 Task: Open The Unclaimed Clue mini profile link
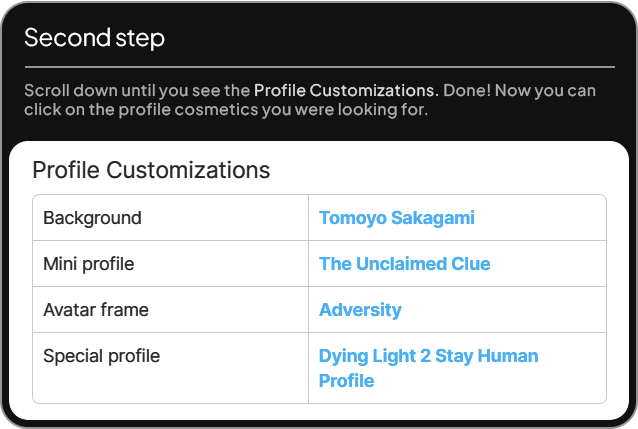click(404, 264)
